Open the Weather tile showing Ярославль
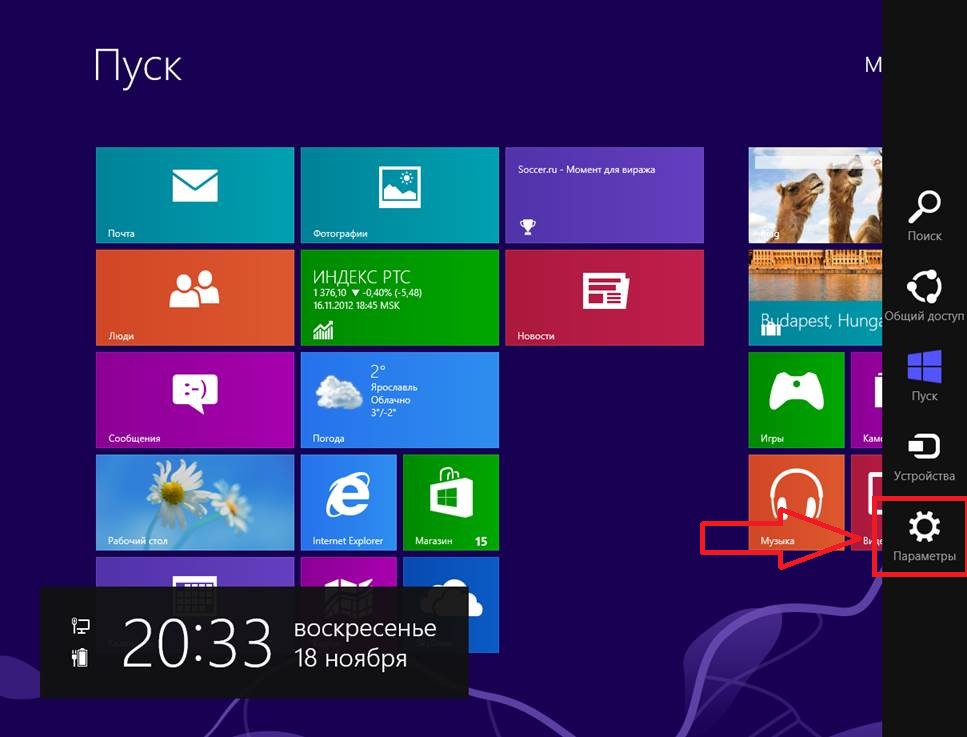This screenshot has width=967, height=737. [399, 399]
